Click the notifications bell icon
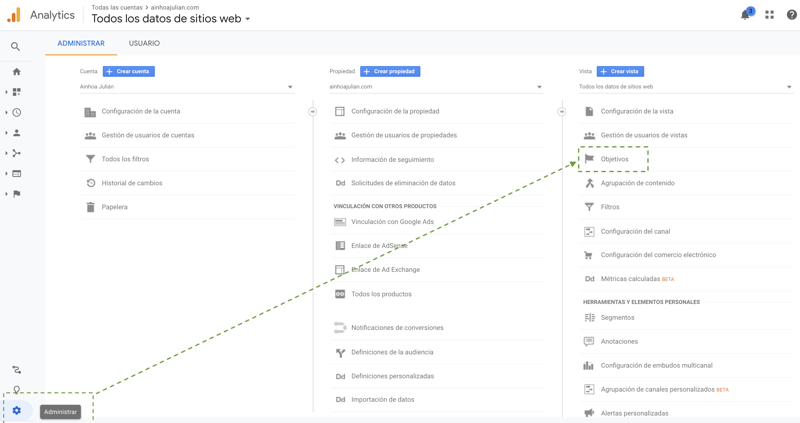800x423 pixels. click(745, 15)
